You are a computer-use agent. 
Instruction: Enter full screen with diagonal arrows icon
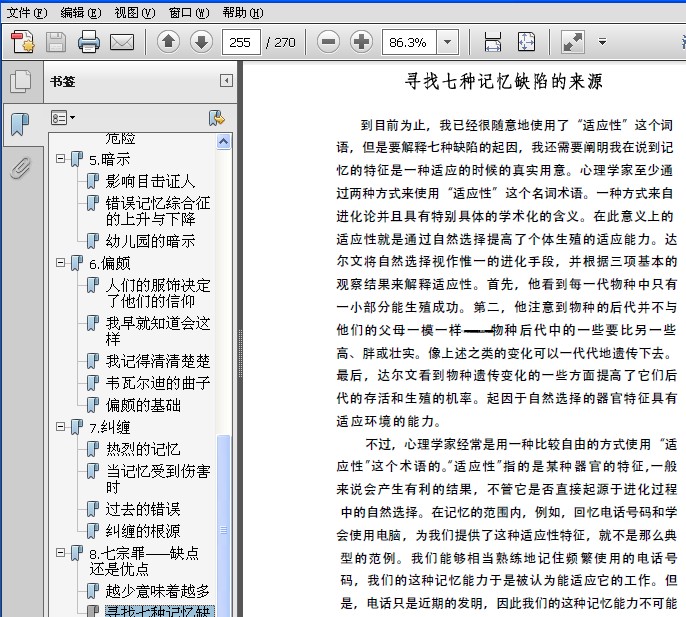tap(573, 42)
